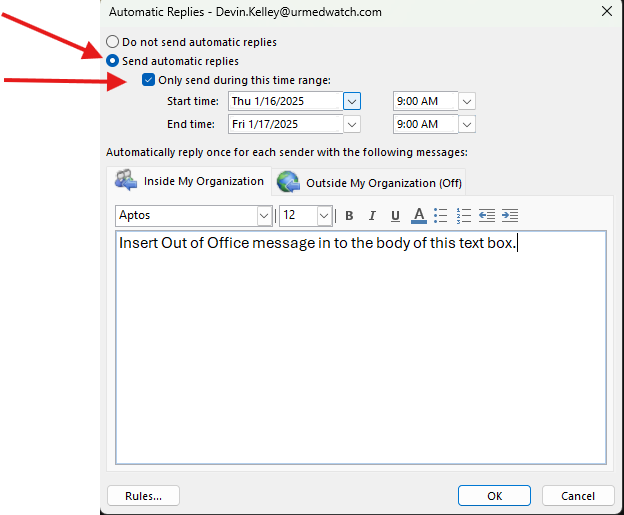The width and height of the screenshot is (624, 515).
Task: Click the font color button
Action: tap(418, 215)
